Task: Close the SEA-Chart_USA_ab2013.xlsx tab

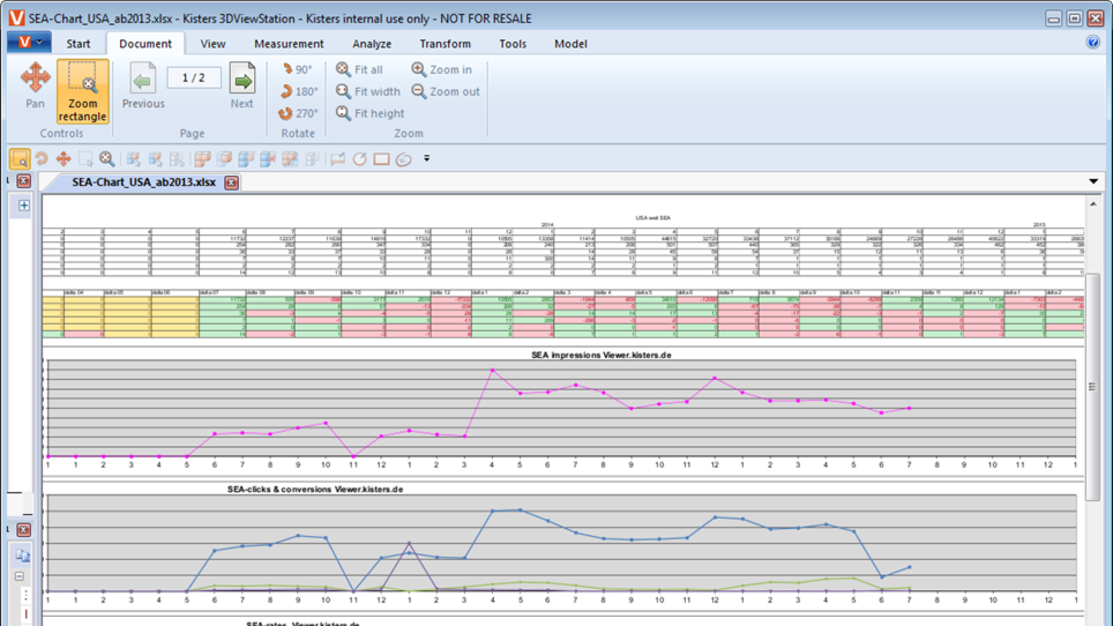Action: pyautogui.click(x=231, y=182)
